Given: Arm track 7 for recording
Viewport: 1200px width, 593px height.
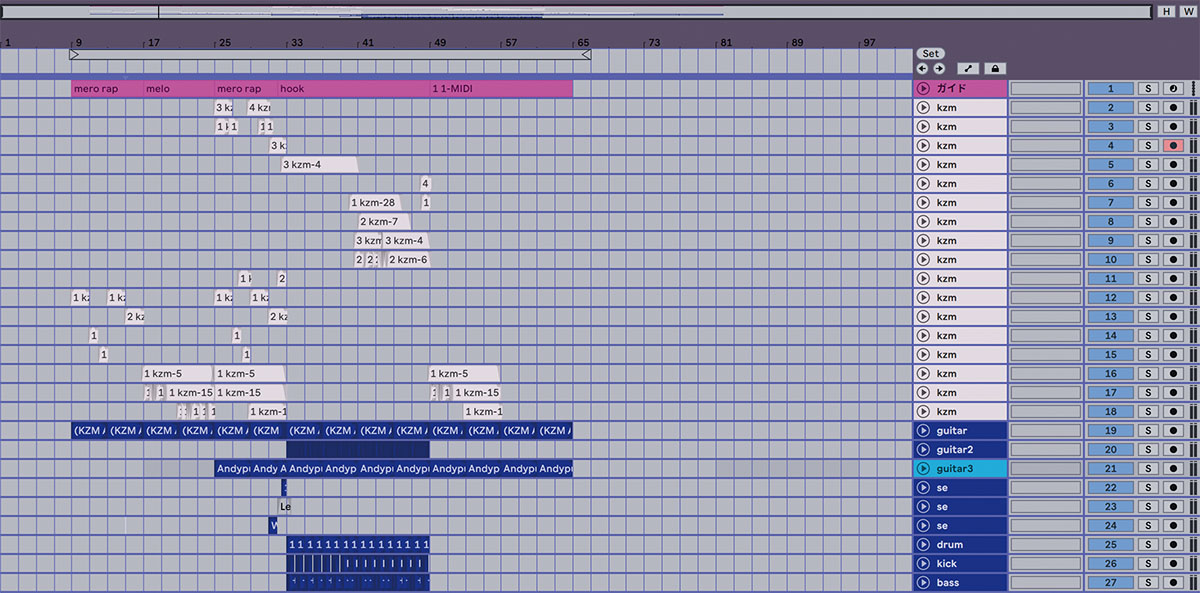Looking at the screenshot, I should [1174, 203].
